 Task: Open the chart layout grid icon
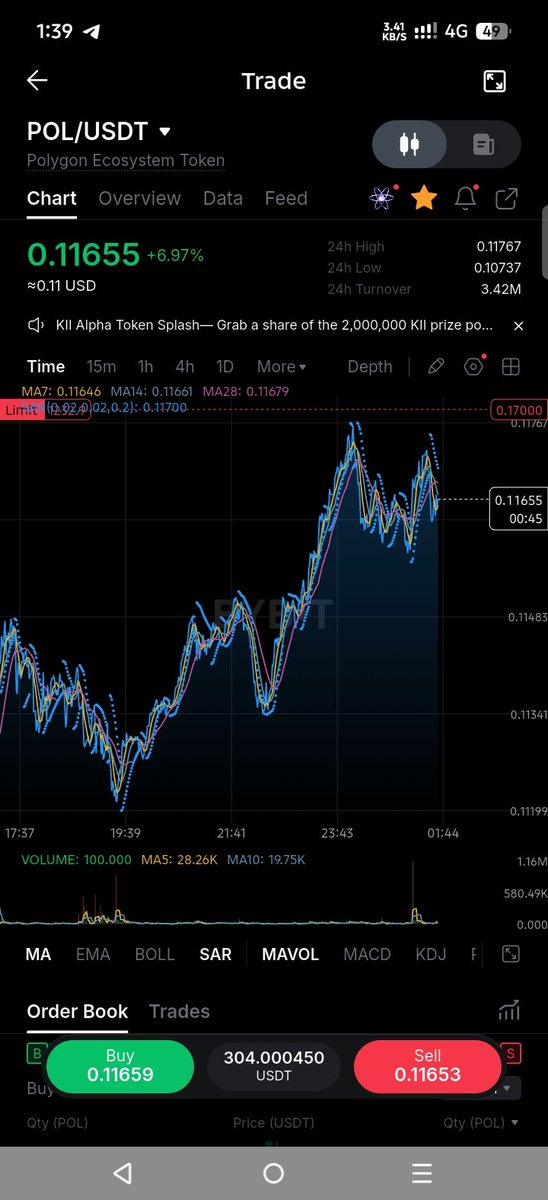pyautogui.click(x=511, y=366)
